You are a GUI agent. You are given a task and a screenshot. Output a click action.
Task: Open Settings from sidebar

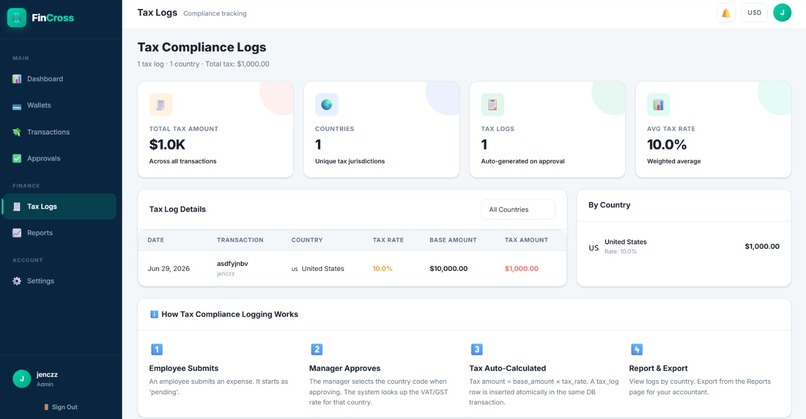[59, 281]
